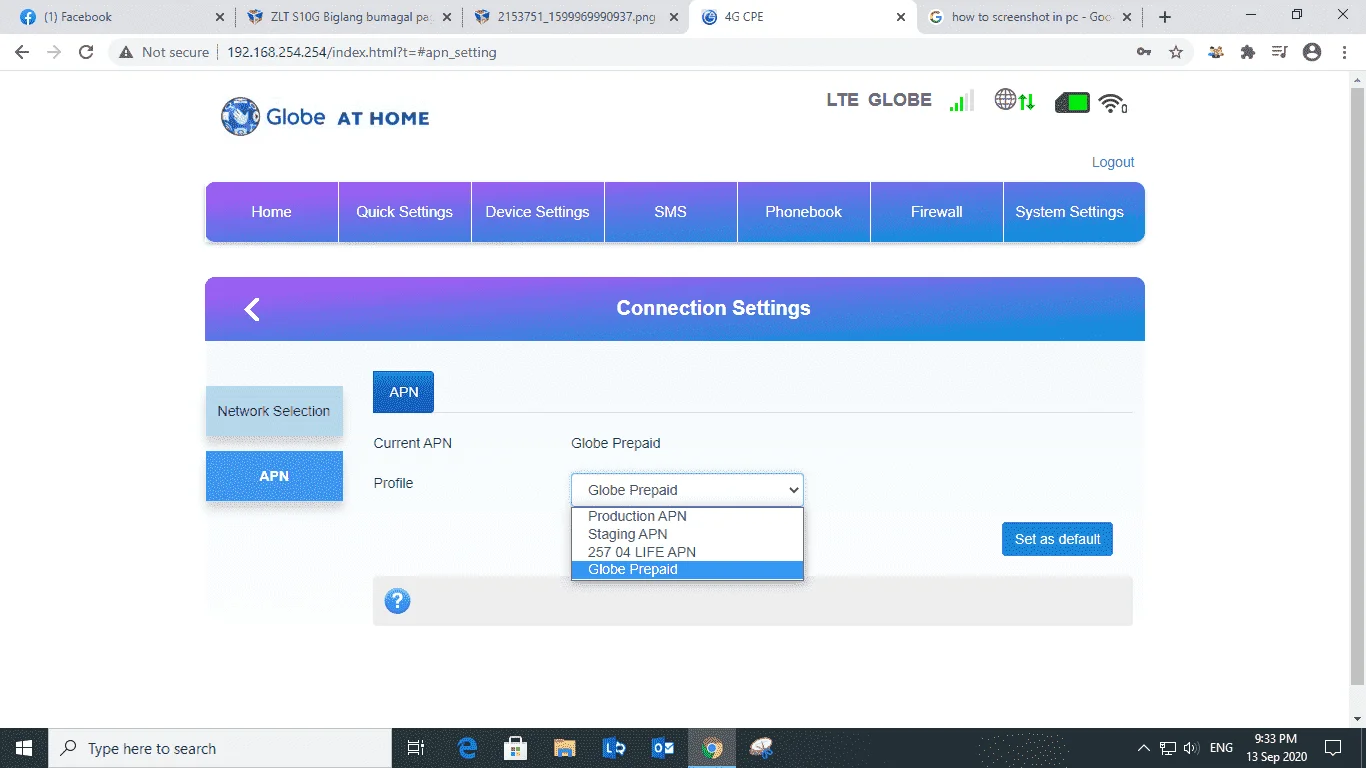This screenshot has height=768, width=1366.
Task: Open the Windows notification center
Action: [1333, 748]
